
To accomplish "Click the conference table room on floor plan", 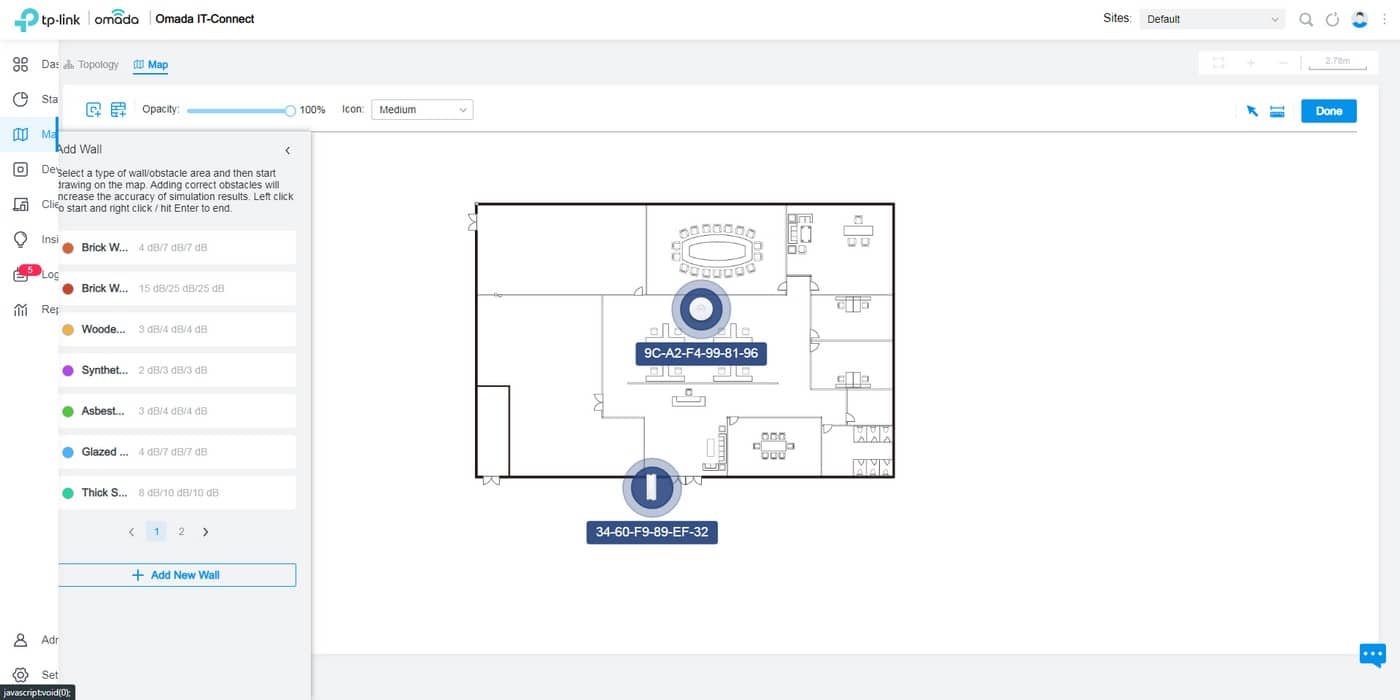I will click(x=716, y=248).
